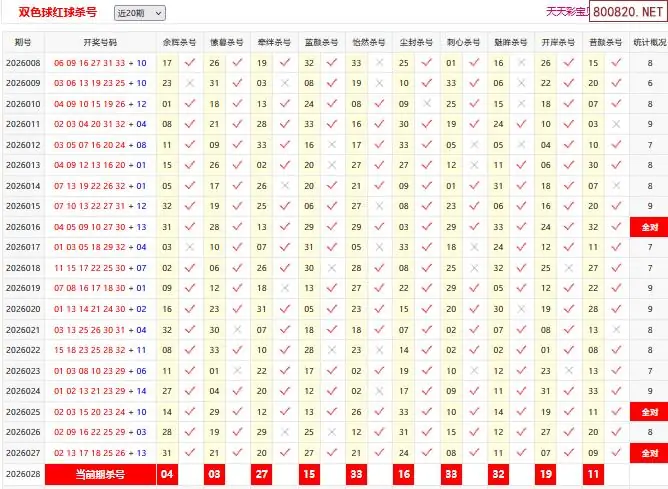
Task: Select the red 04 cell under 余晖杀号
Action: 167,474
